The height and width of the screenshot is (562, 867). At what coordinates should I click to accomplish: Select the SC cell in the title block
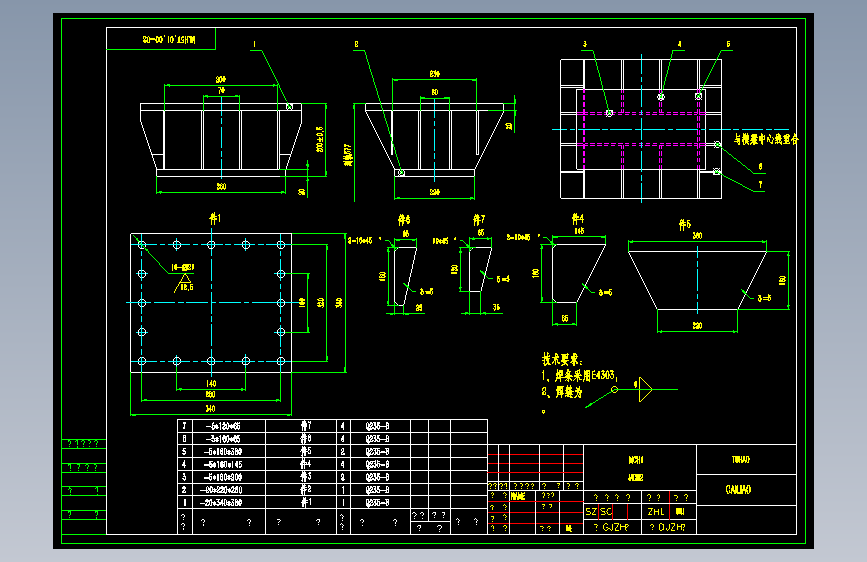(606, 512)
